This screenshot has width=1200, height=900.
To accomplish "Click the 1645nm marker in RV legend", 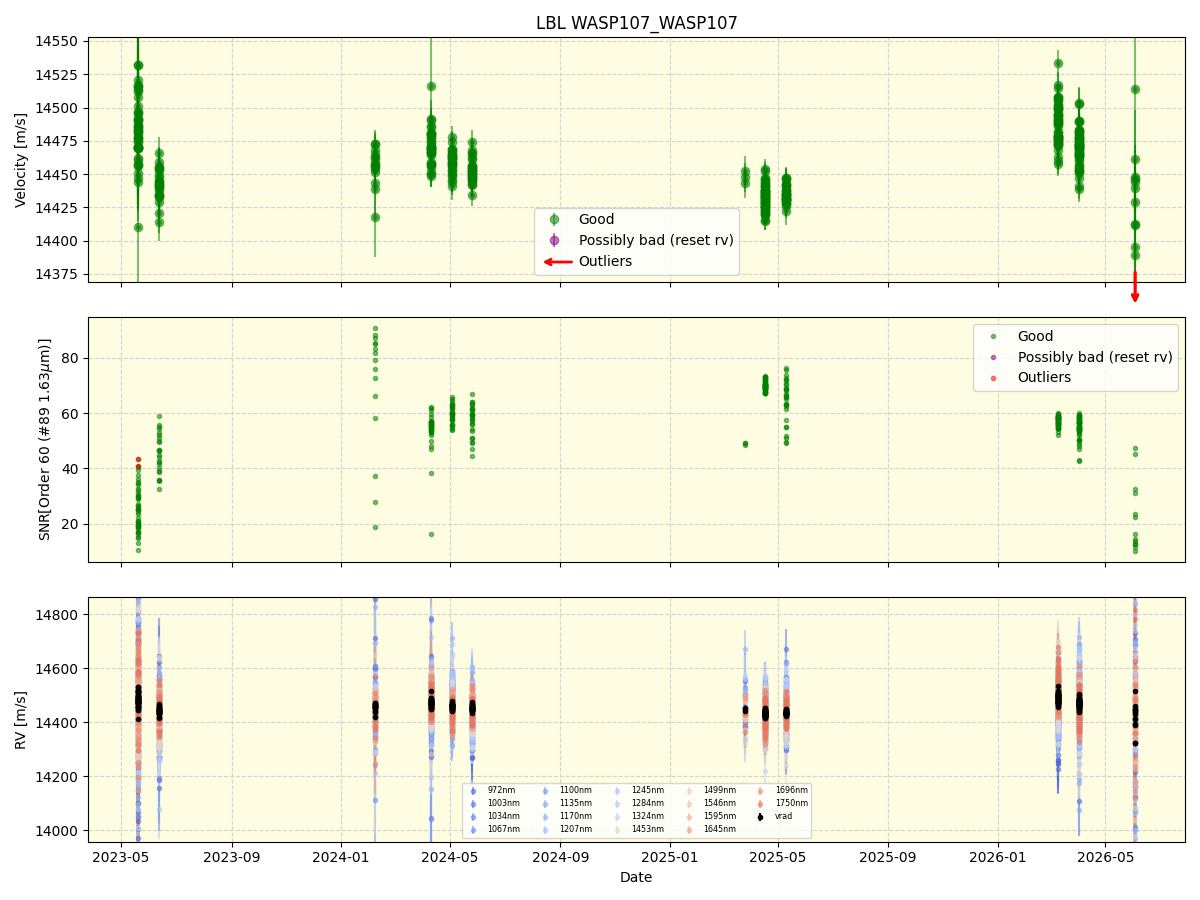I will 689,830.
